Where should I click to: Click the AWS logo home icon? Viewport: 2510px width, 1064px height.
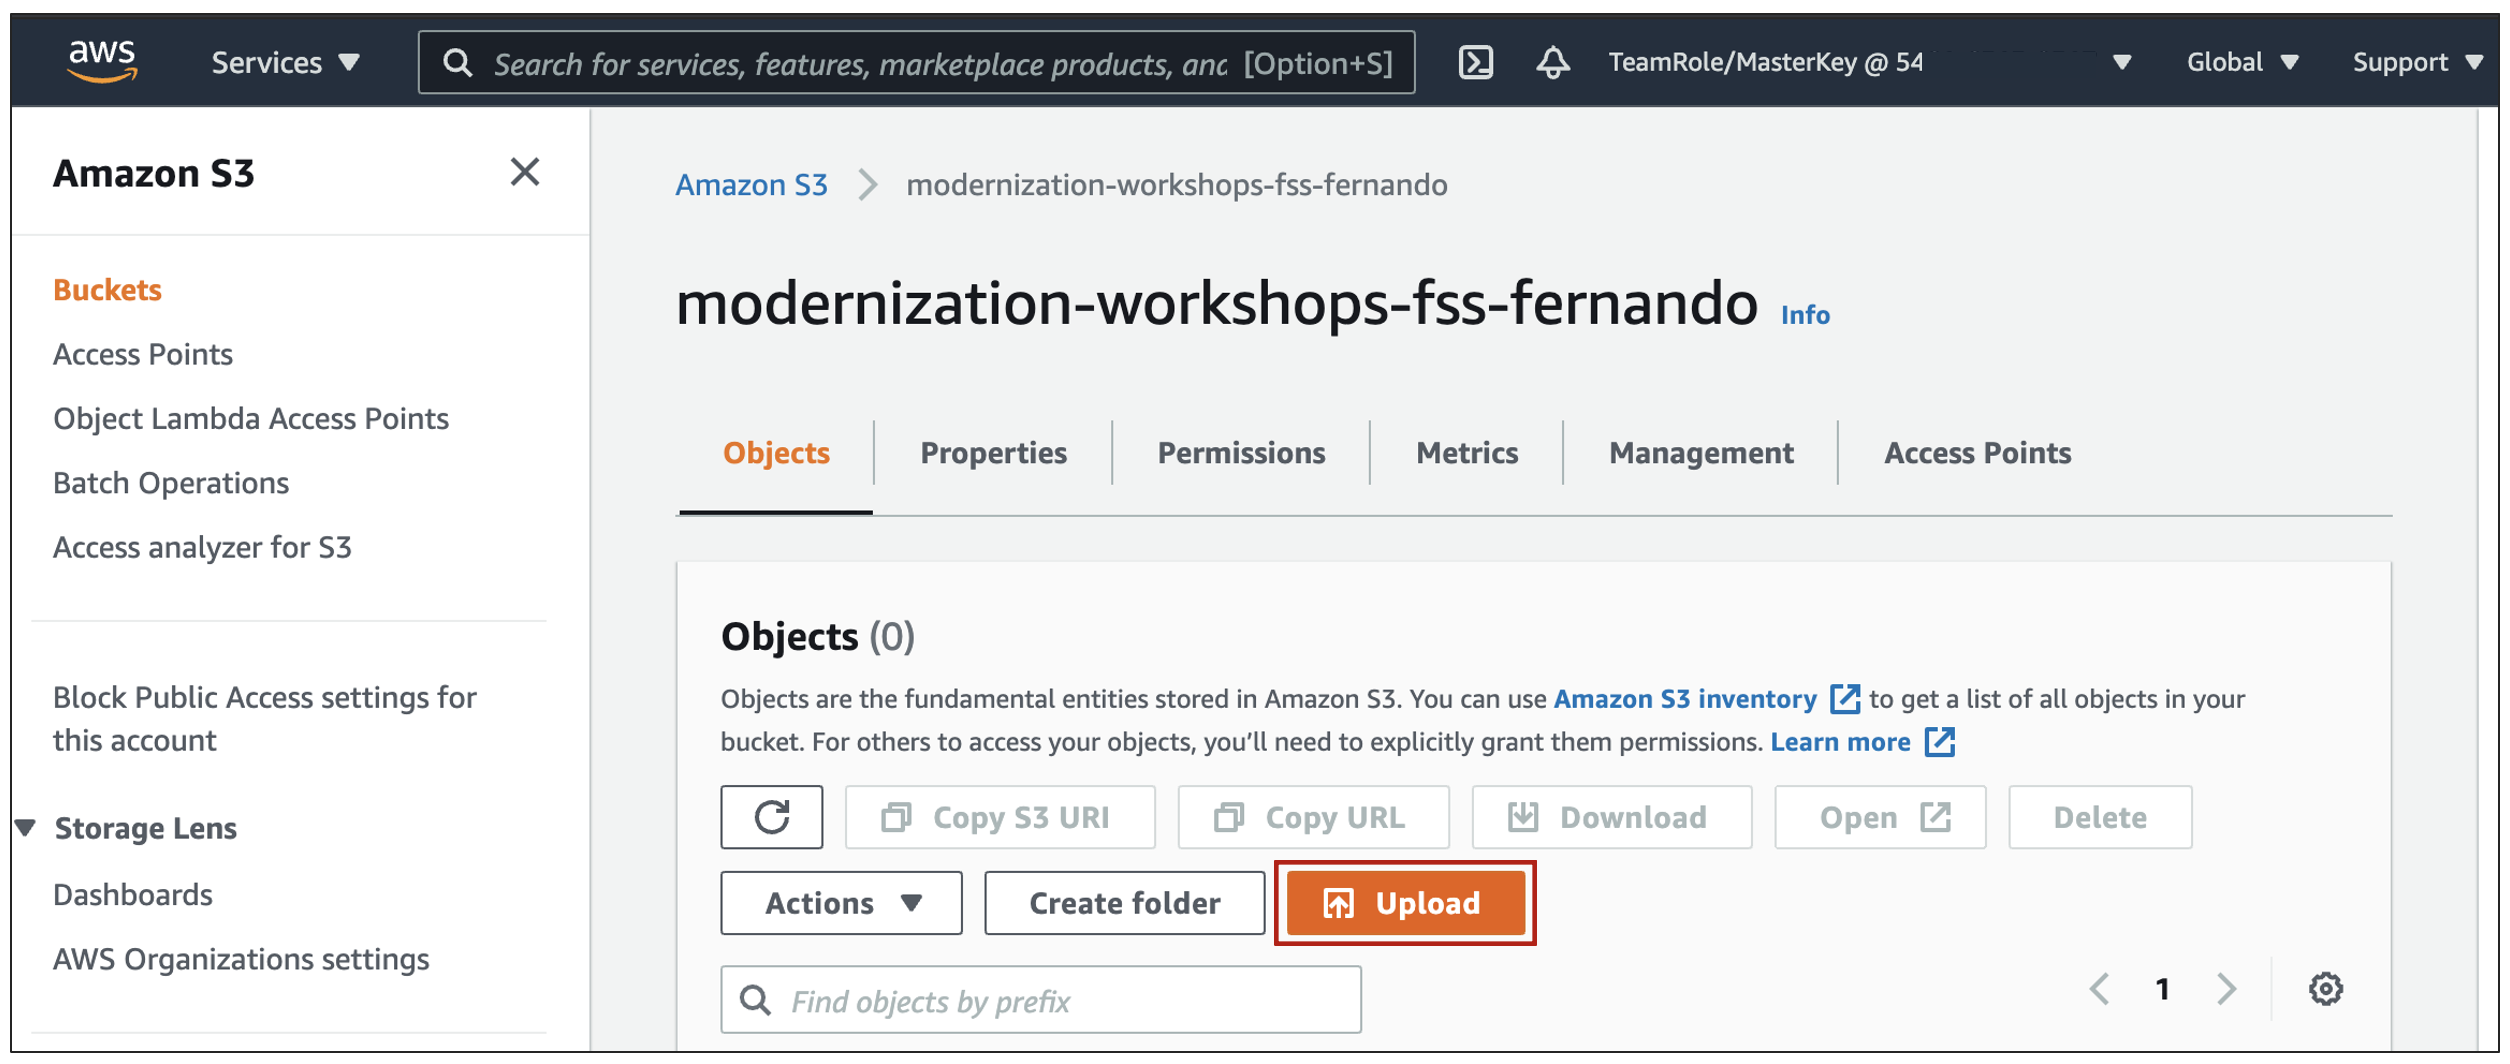[x=102, y=61]
